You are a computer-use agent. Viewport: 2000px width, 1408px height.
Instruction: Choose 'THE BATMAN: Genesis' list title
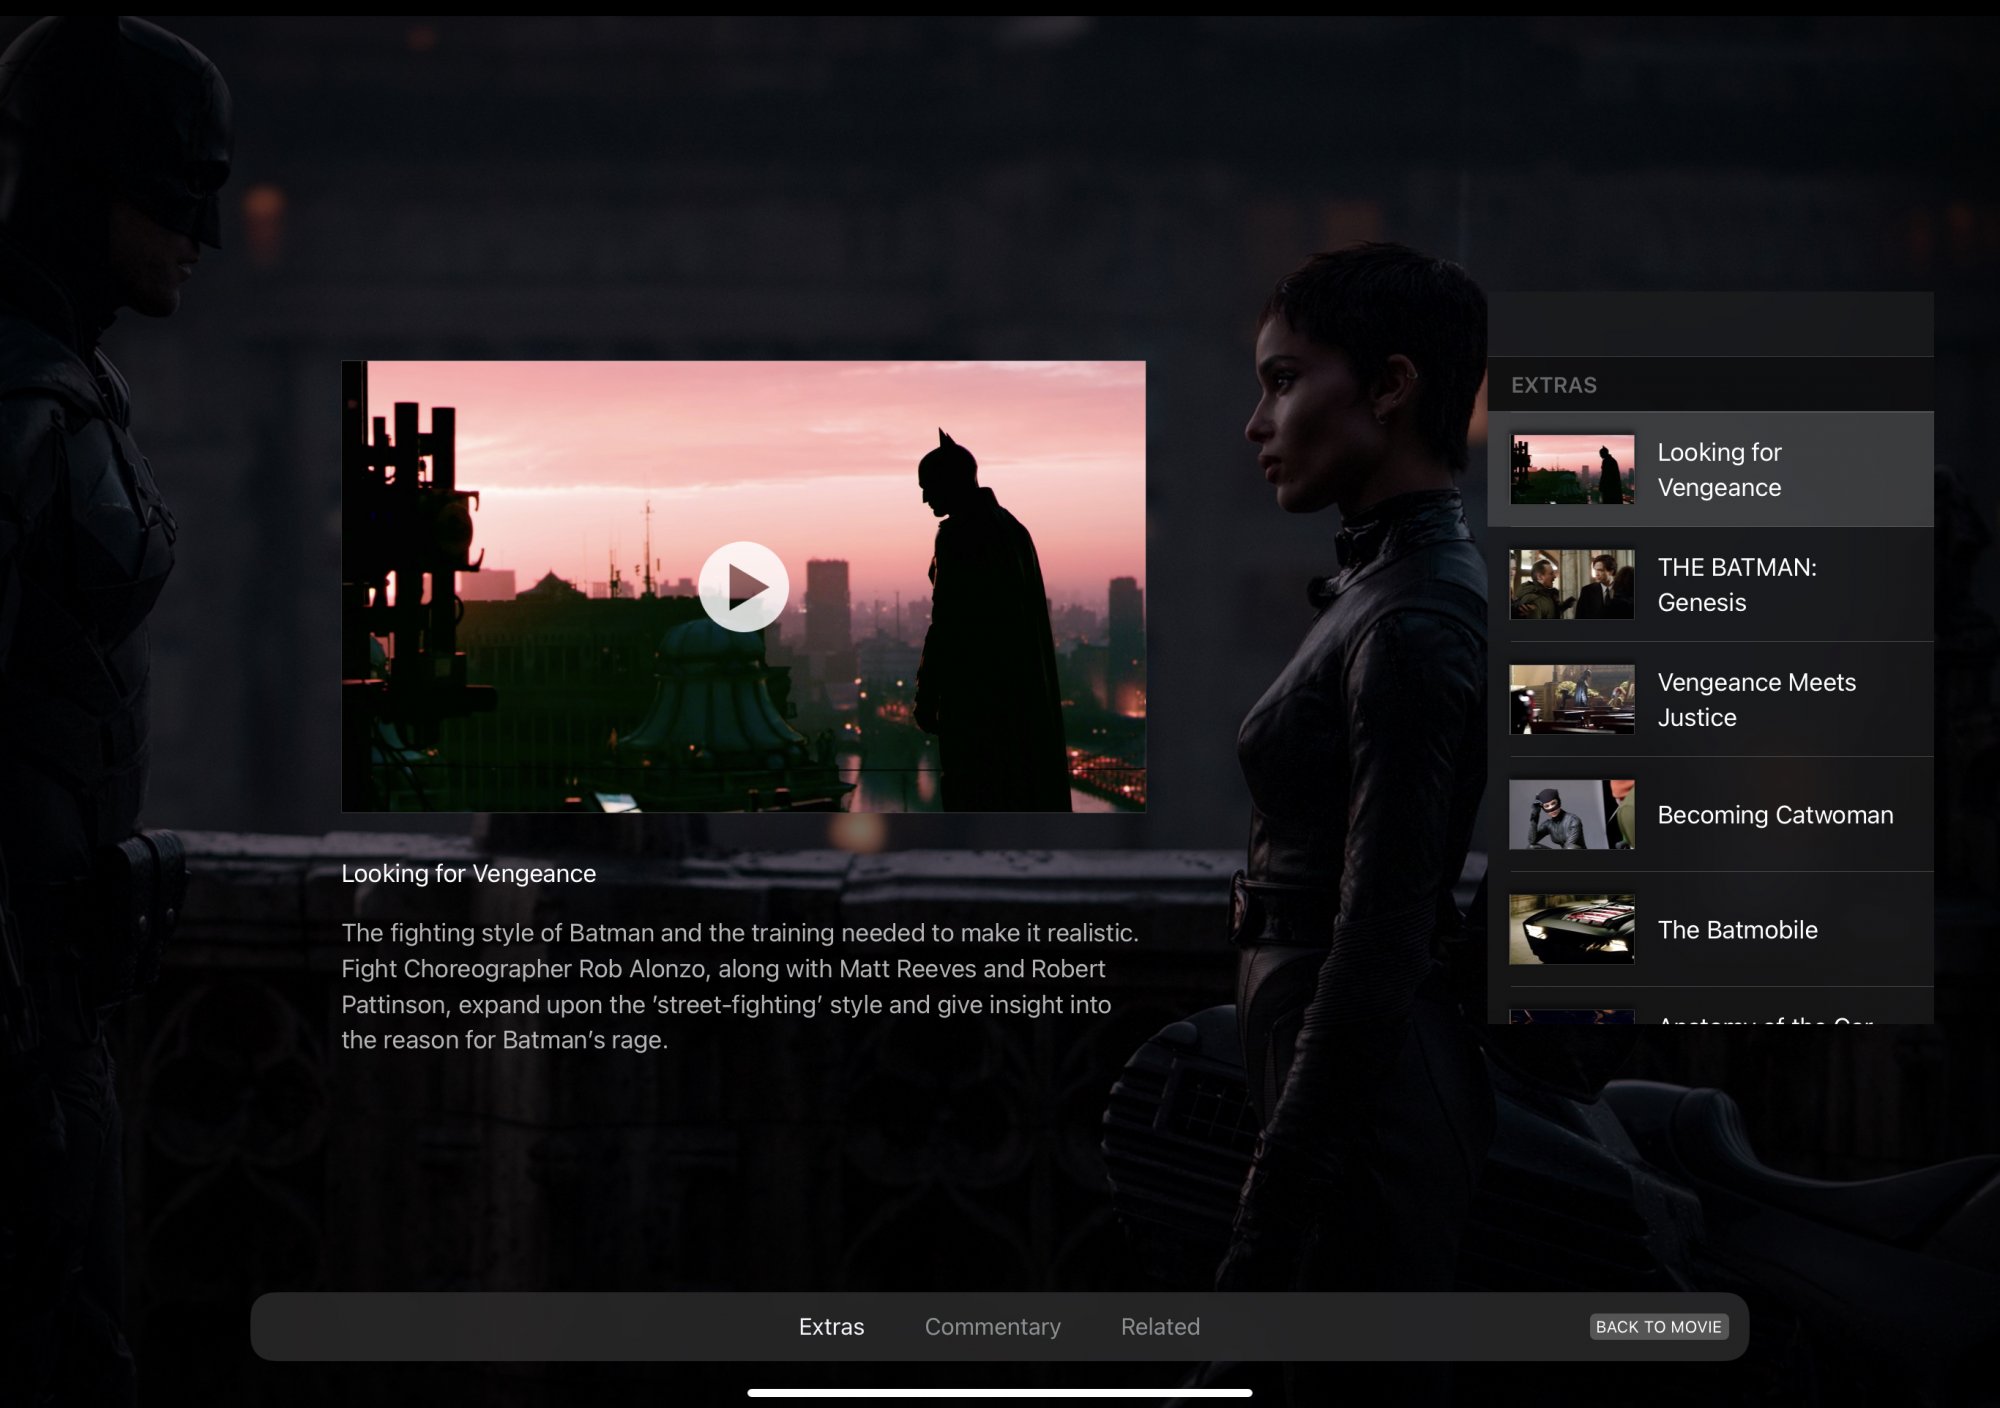tap(1736, 584)
